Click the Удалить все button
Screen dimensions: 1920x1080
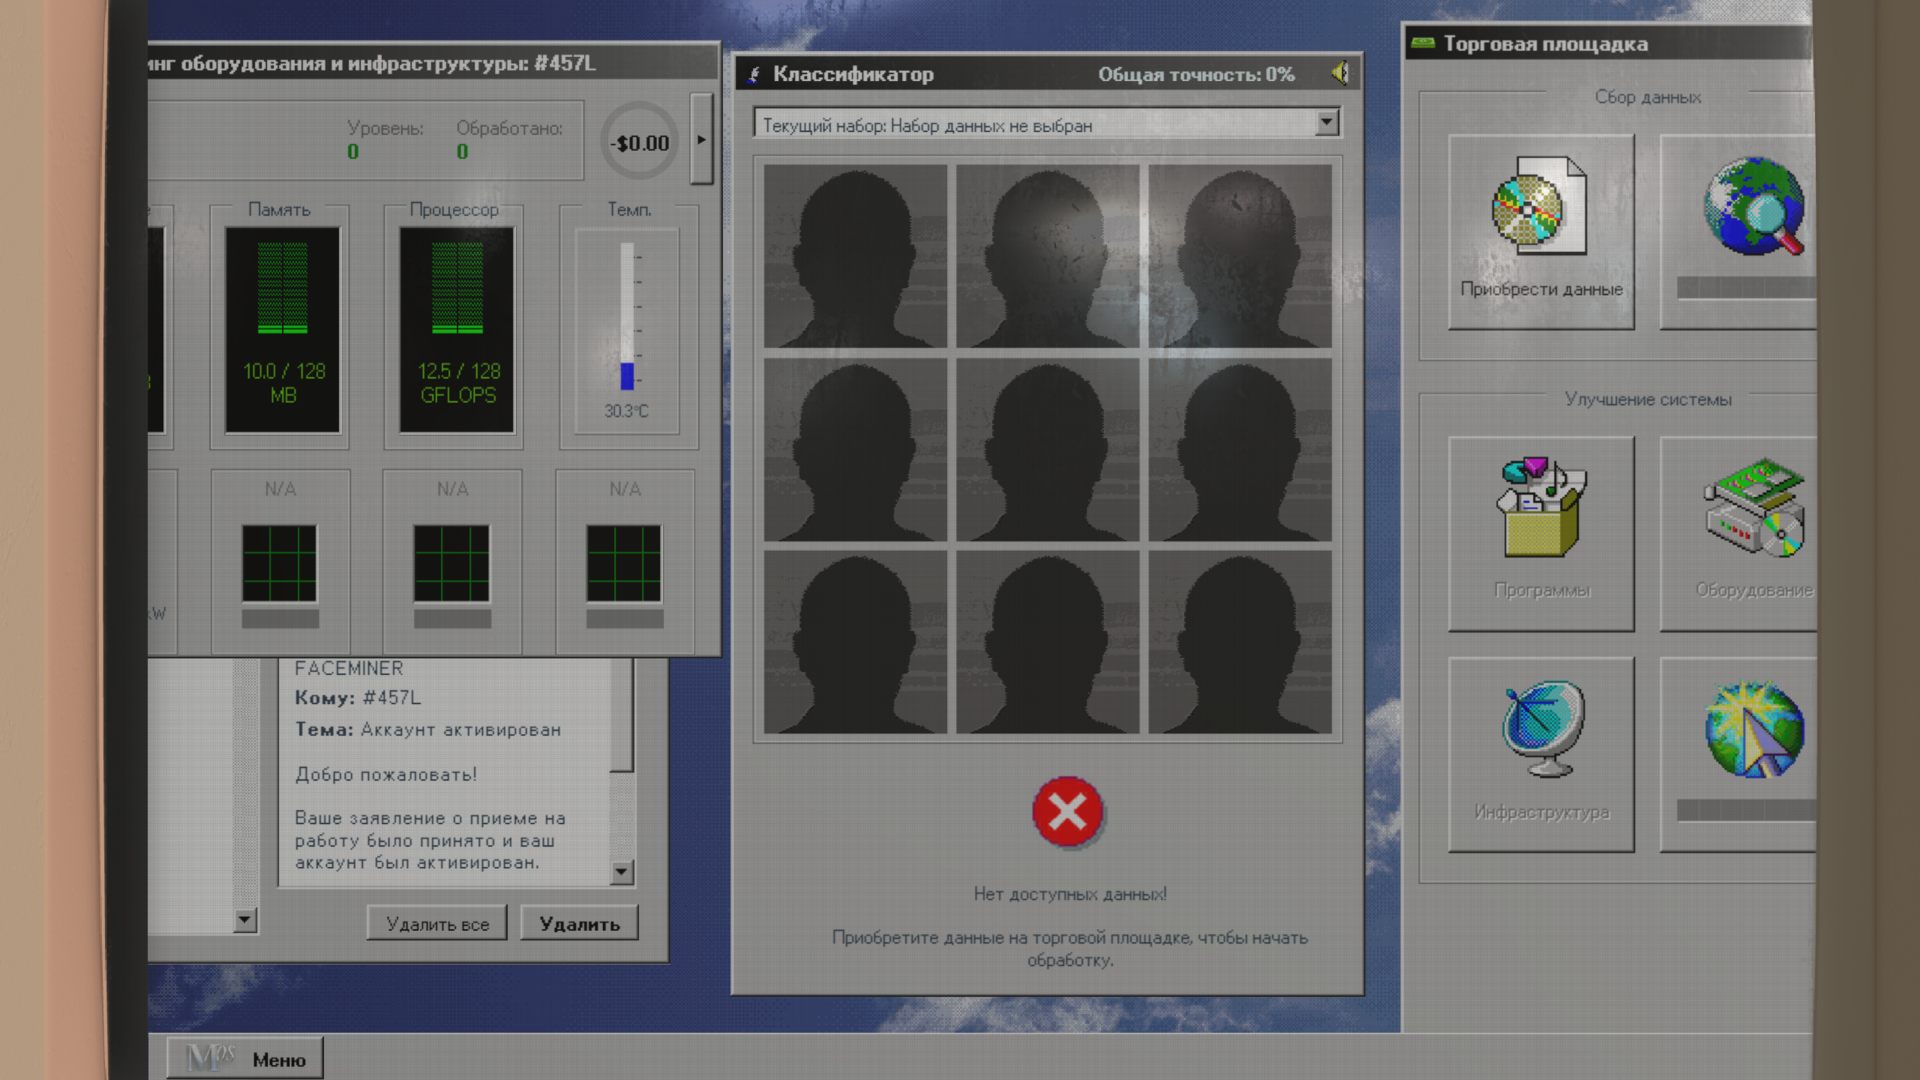point(437,923)
